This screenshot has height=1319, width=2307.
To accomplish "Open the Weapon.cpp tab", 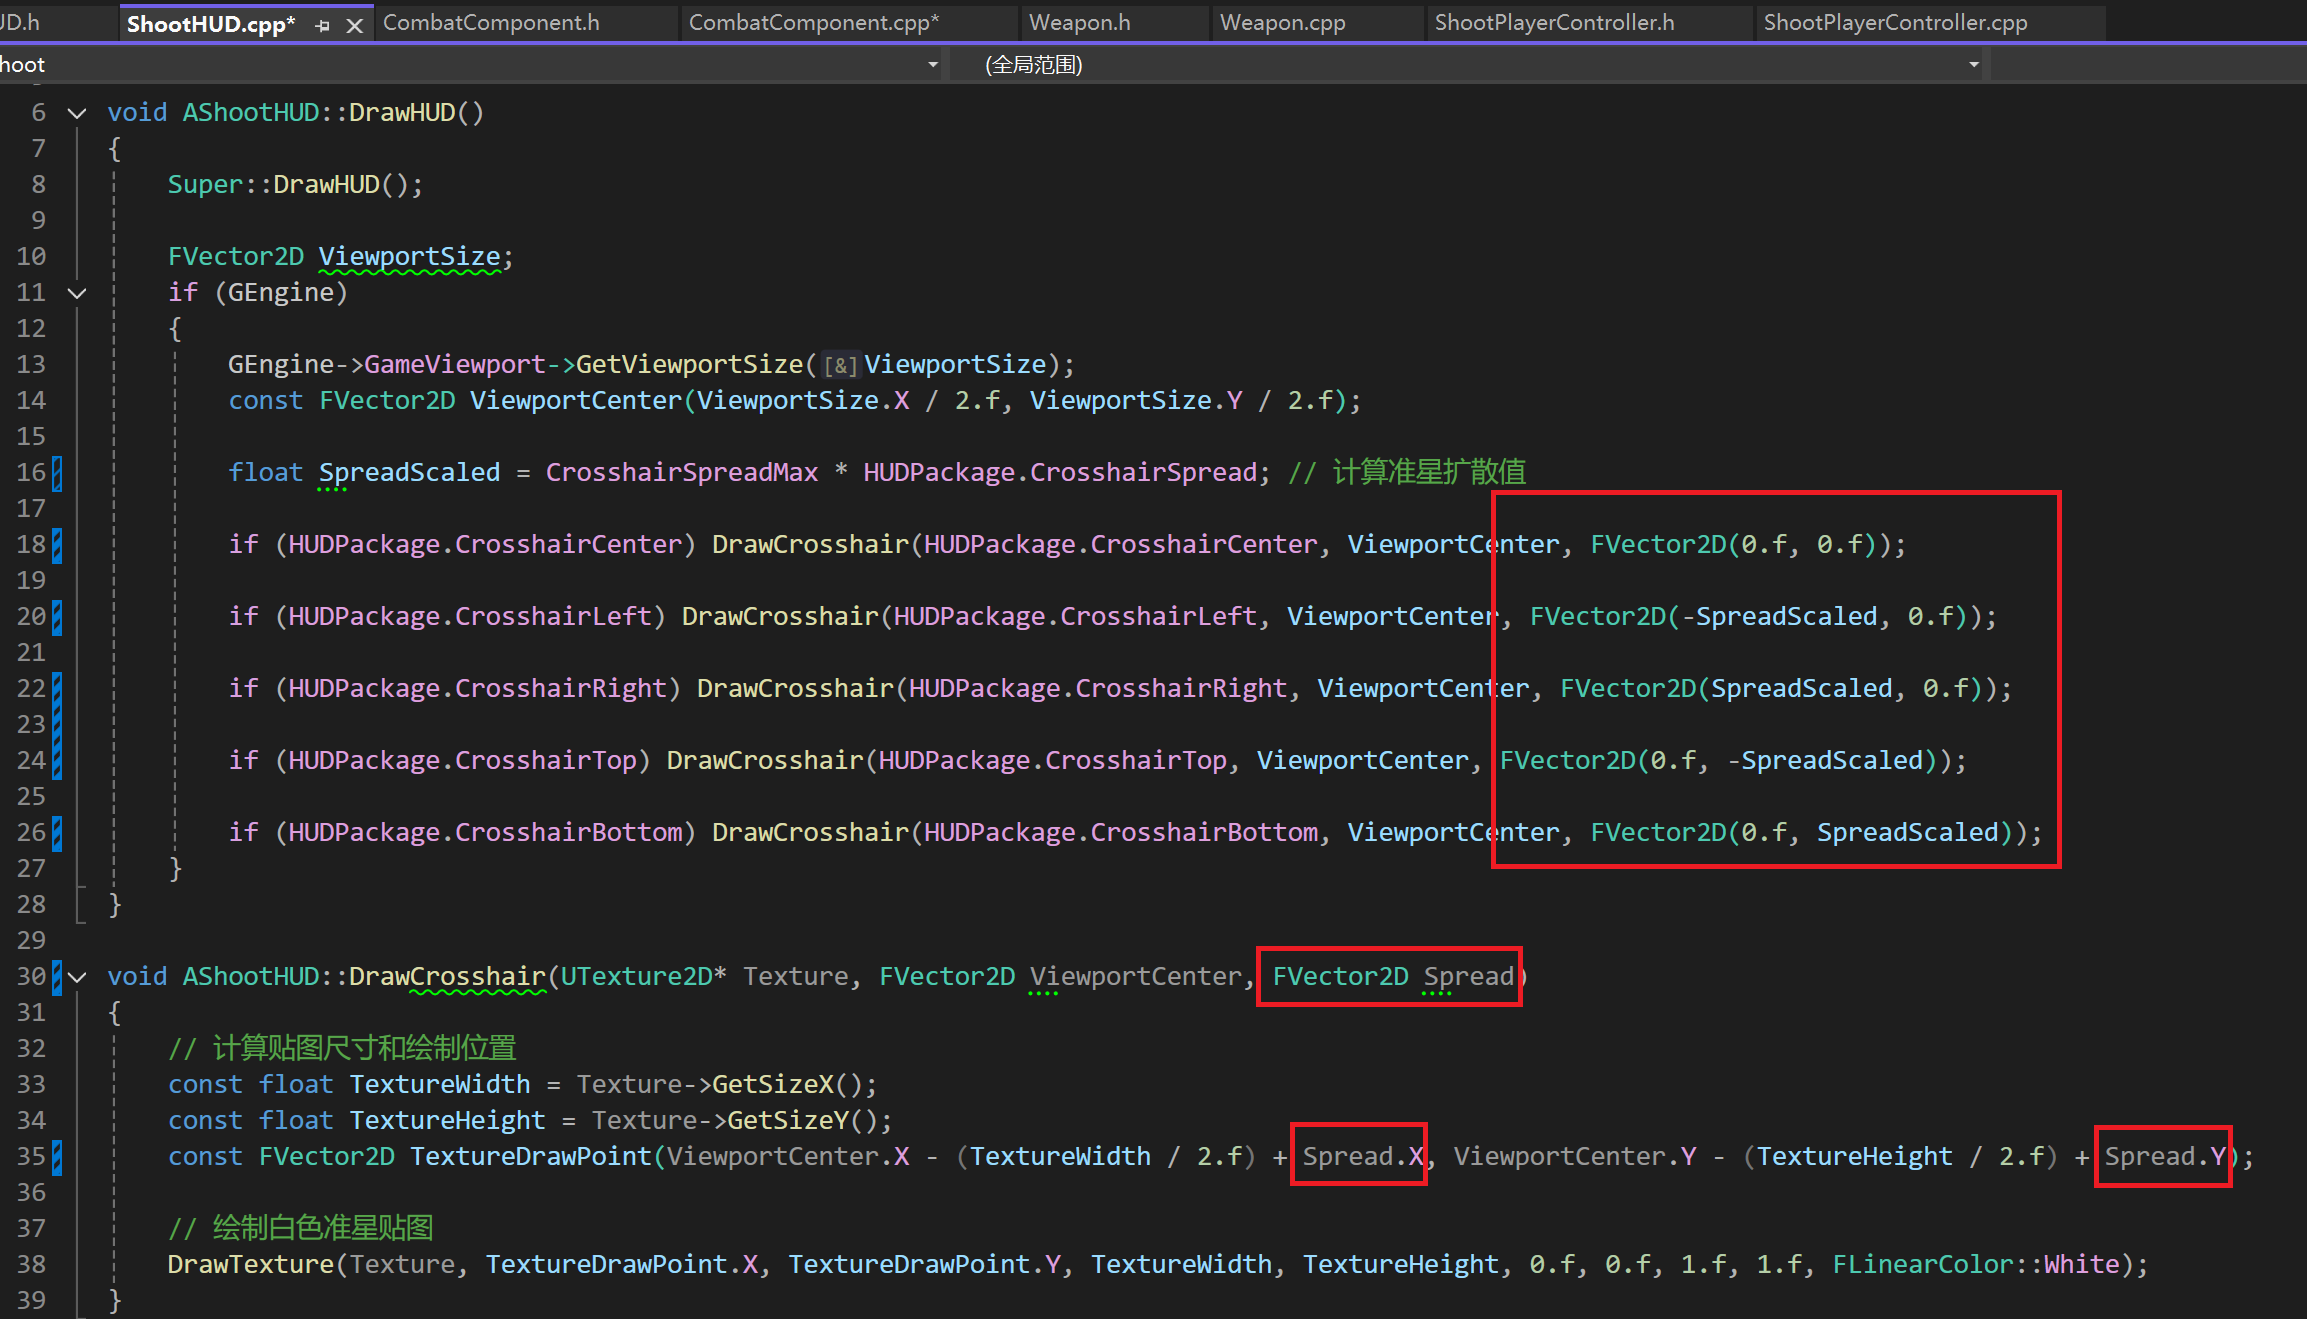I will point(1282,23).
